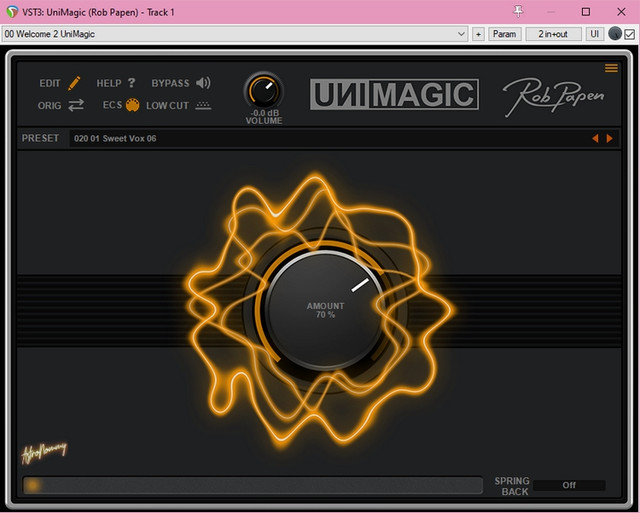This screenshot has height=513, width=640.
Task: Toggle the plugin enable checkbox
Action: (630, 34)
